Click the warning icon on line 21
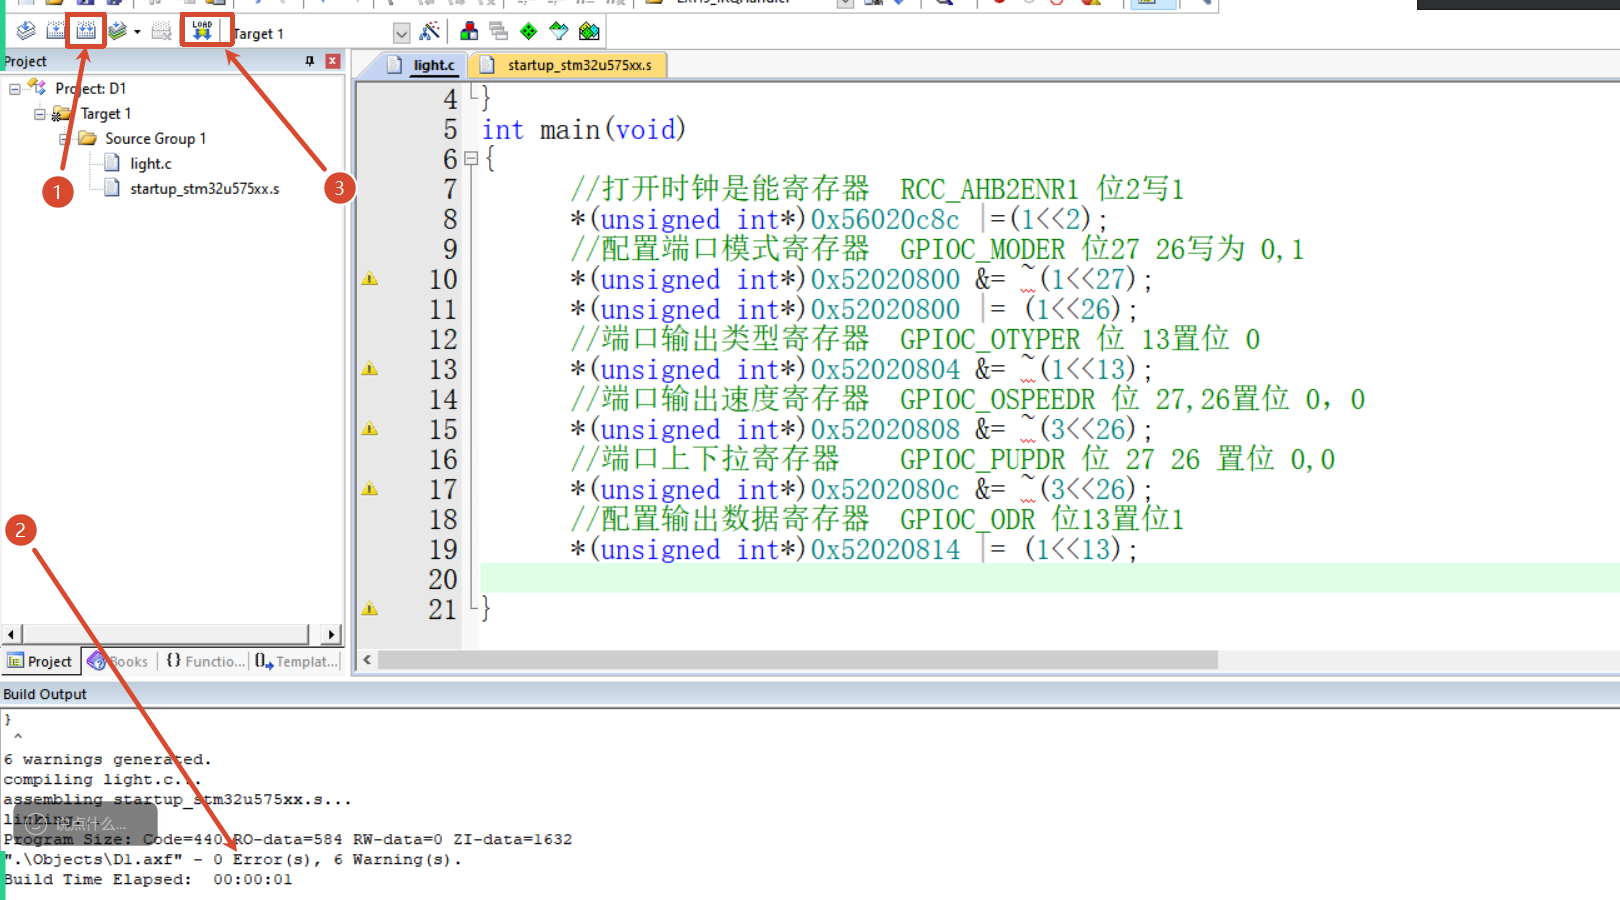The width and height of the screenshot is (1620, 900). click(370, 609)
